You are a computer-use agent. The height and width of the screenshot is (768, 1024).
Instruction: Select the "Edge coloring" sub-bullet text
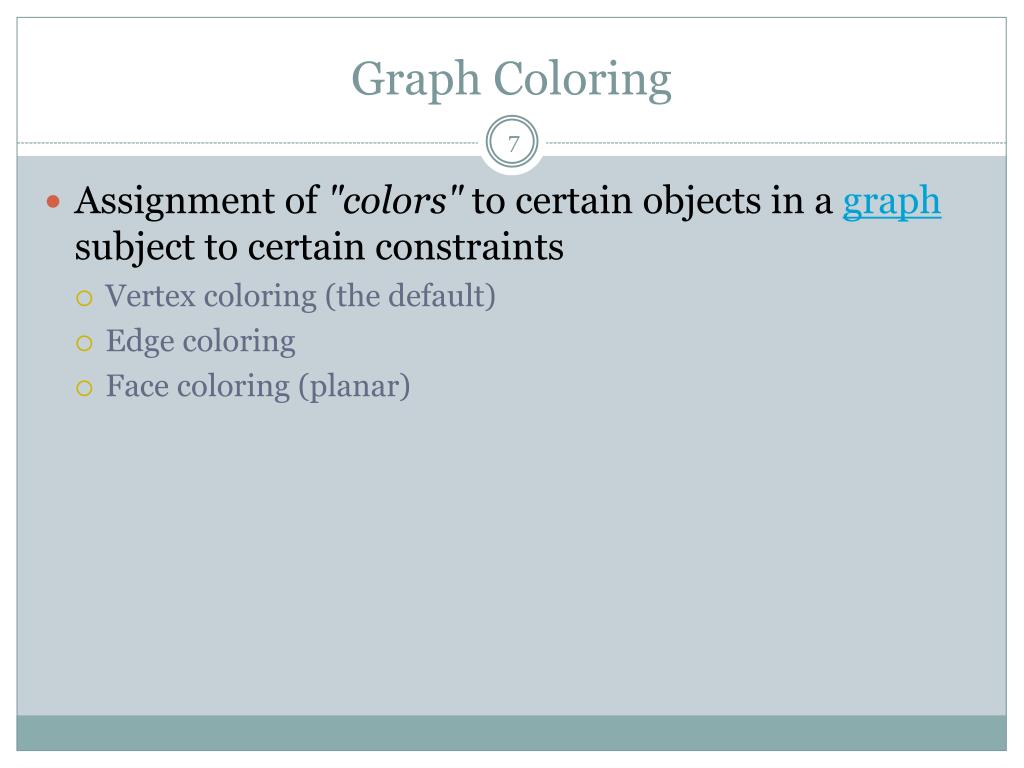pos(200,342)
